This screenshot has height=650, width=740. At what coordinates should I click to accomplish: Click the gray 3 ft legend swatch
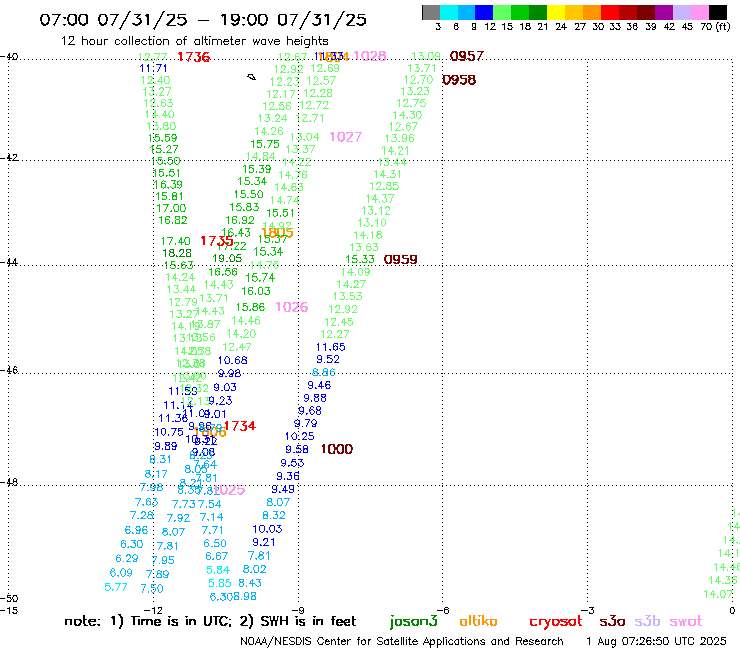[431, 12]
